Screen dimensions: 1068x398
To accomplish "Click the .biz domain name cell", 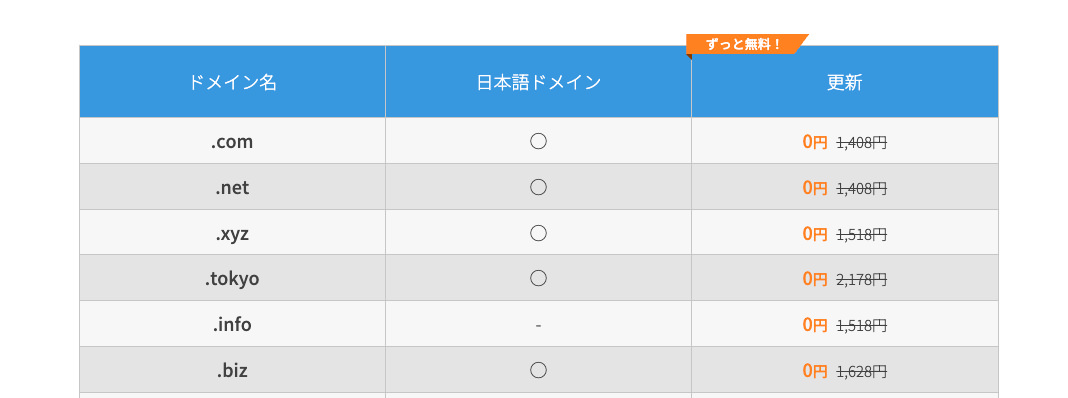I will tap(232, 369).
